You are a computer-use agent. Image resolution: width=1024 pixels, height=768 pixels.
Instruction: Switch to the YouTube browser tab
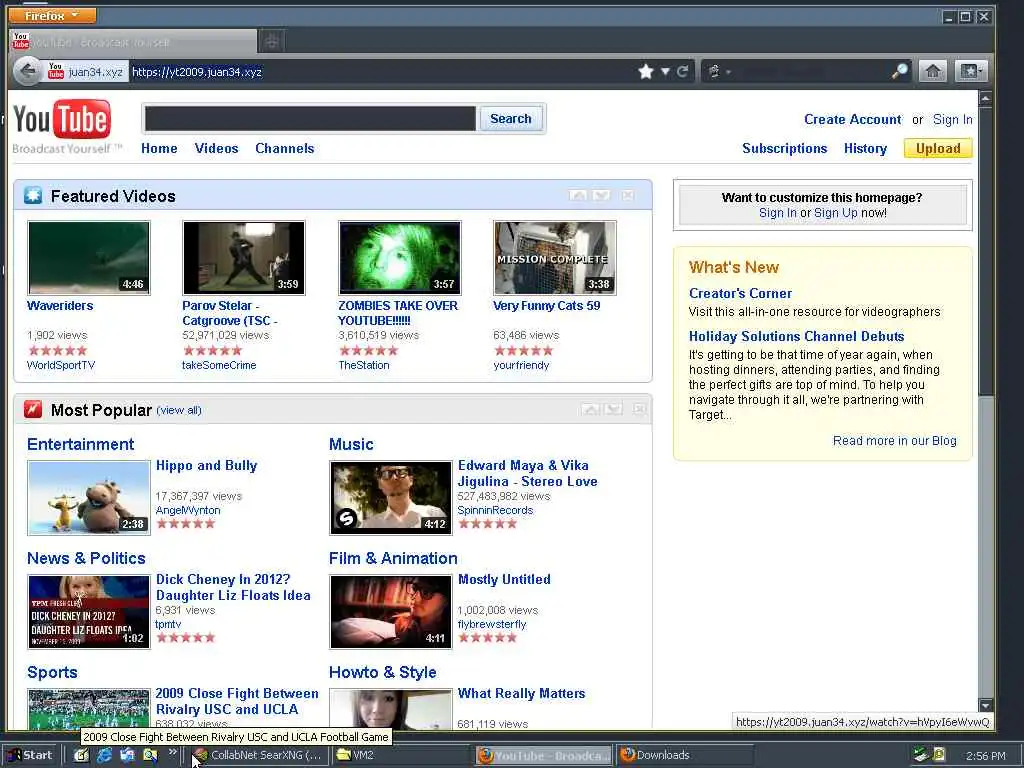point(134,42)
